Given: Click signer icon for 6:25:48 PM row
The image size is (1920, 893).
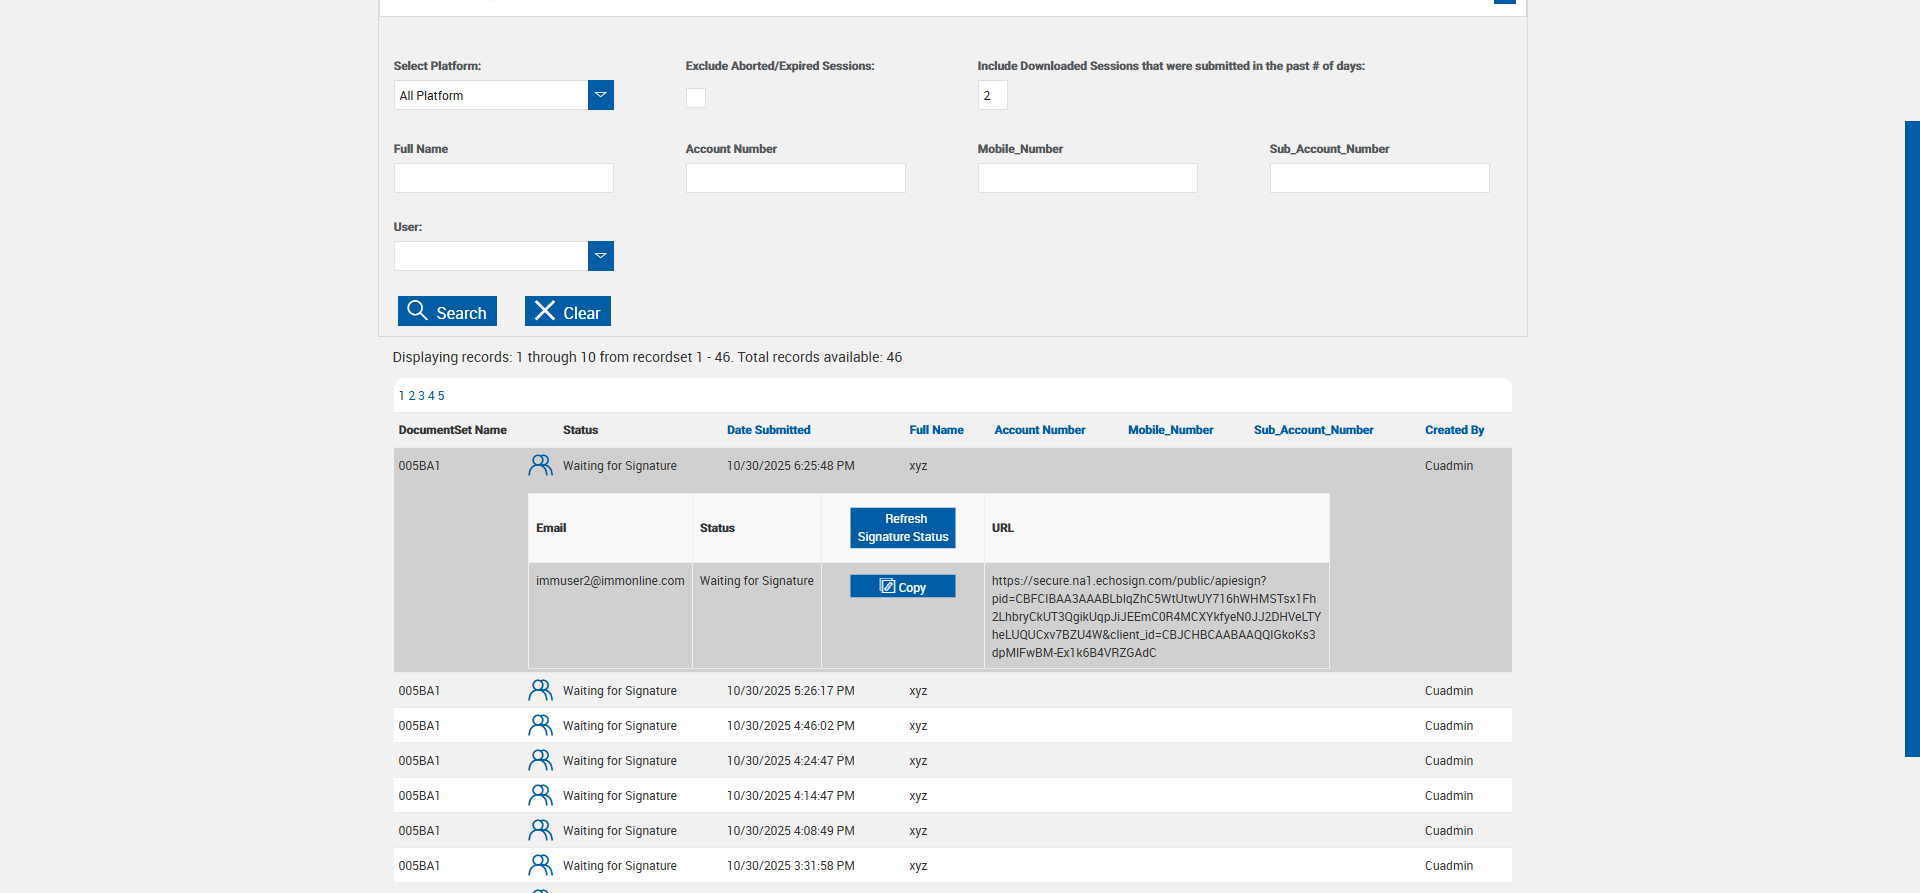Looking at the screenshot, I should pos(540,465).
